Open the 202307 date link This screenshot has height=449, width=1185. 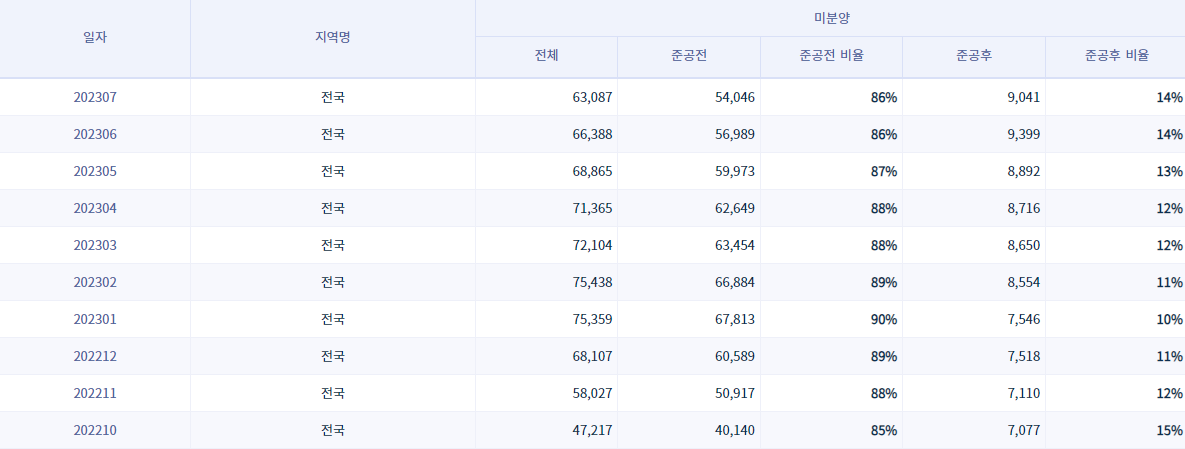[95, 97]
